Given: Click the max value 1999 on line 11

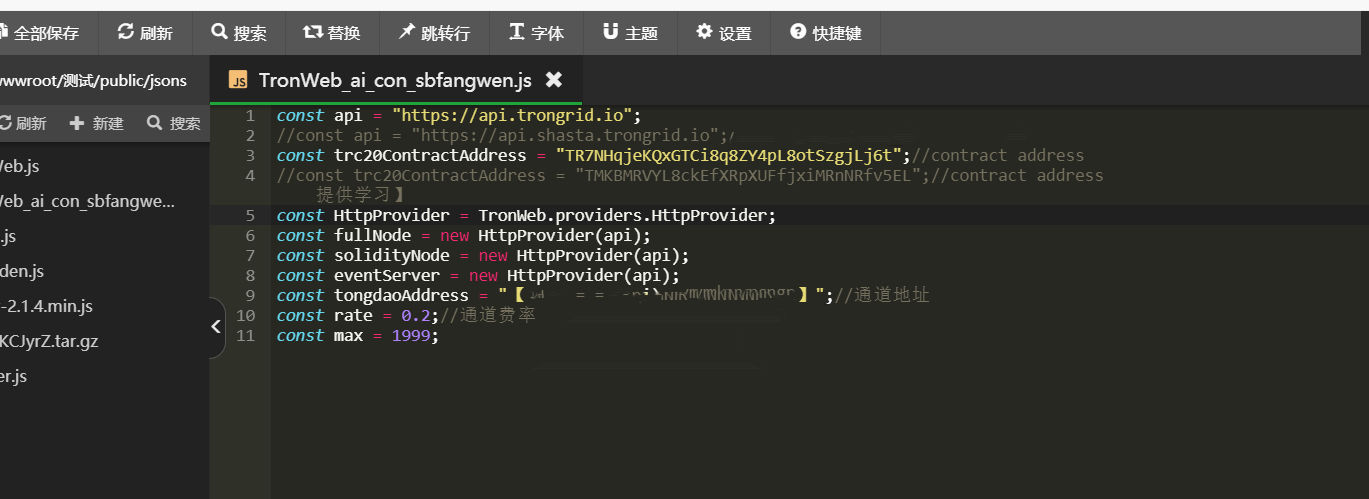Looking at the screenshot, I should pyautogui.click(x=411, y=335).
